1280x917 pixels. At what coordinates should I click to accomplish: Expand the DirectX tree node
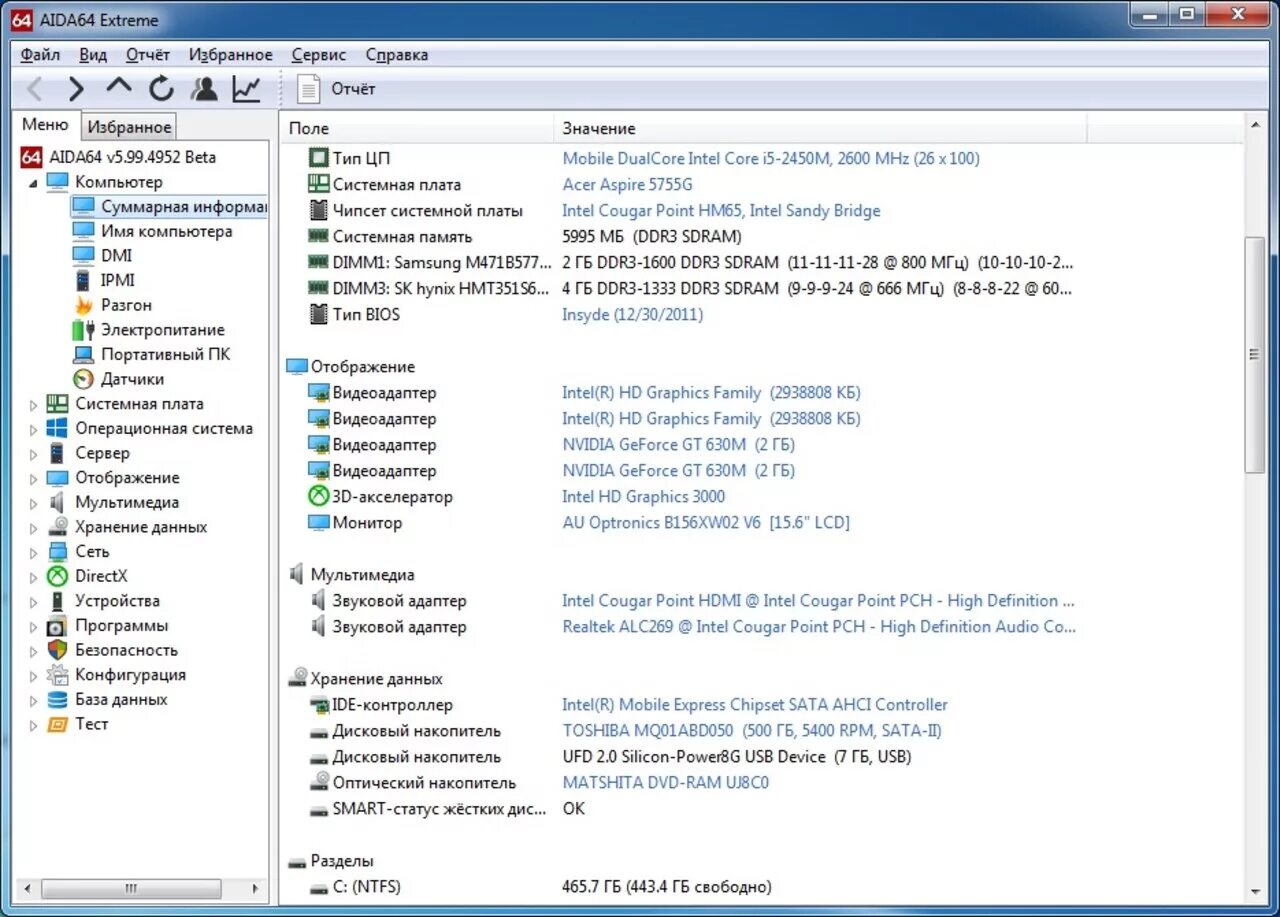(x=32, y=577)
